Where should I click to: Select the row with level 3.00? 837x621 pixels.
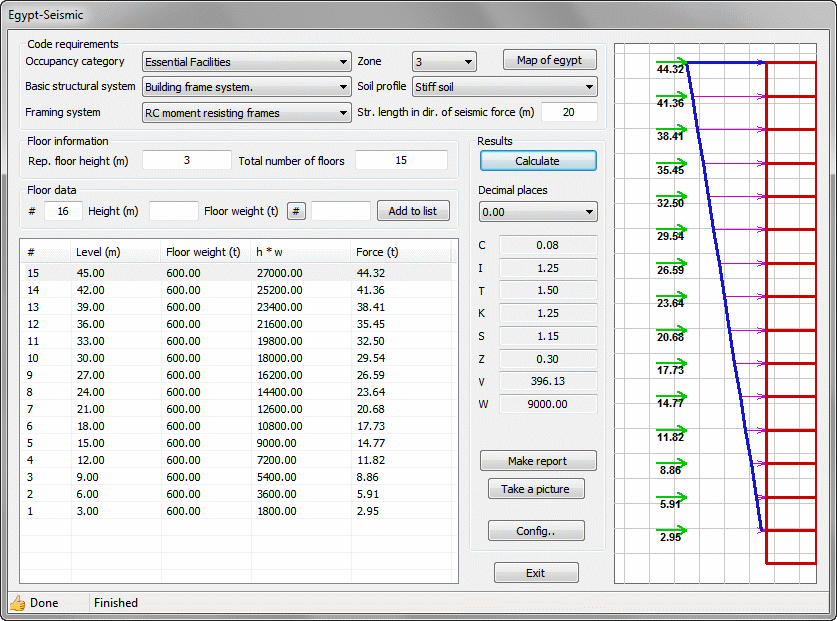[x=238, y=512]
